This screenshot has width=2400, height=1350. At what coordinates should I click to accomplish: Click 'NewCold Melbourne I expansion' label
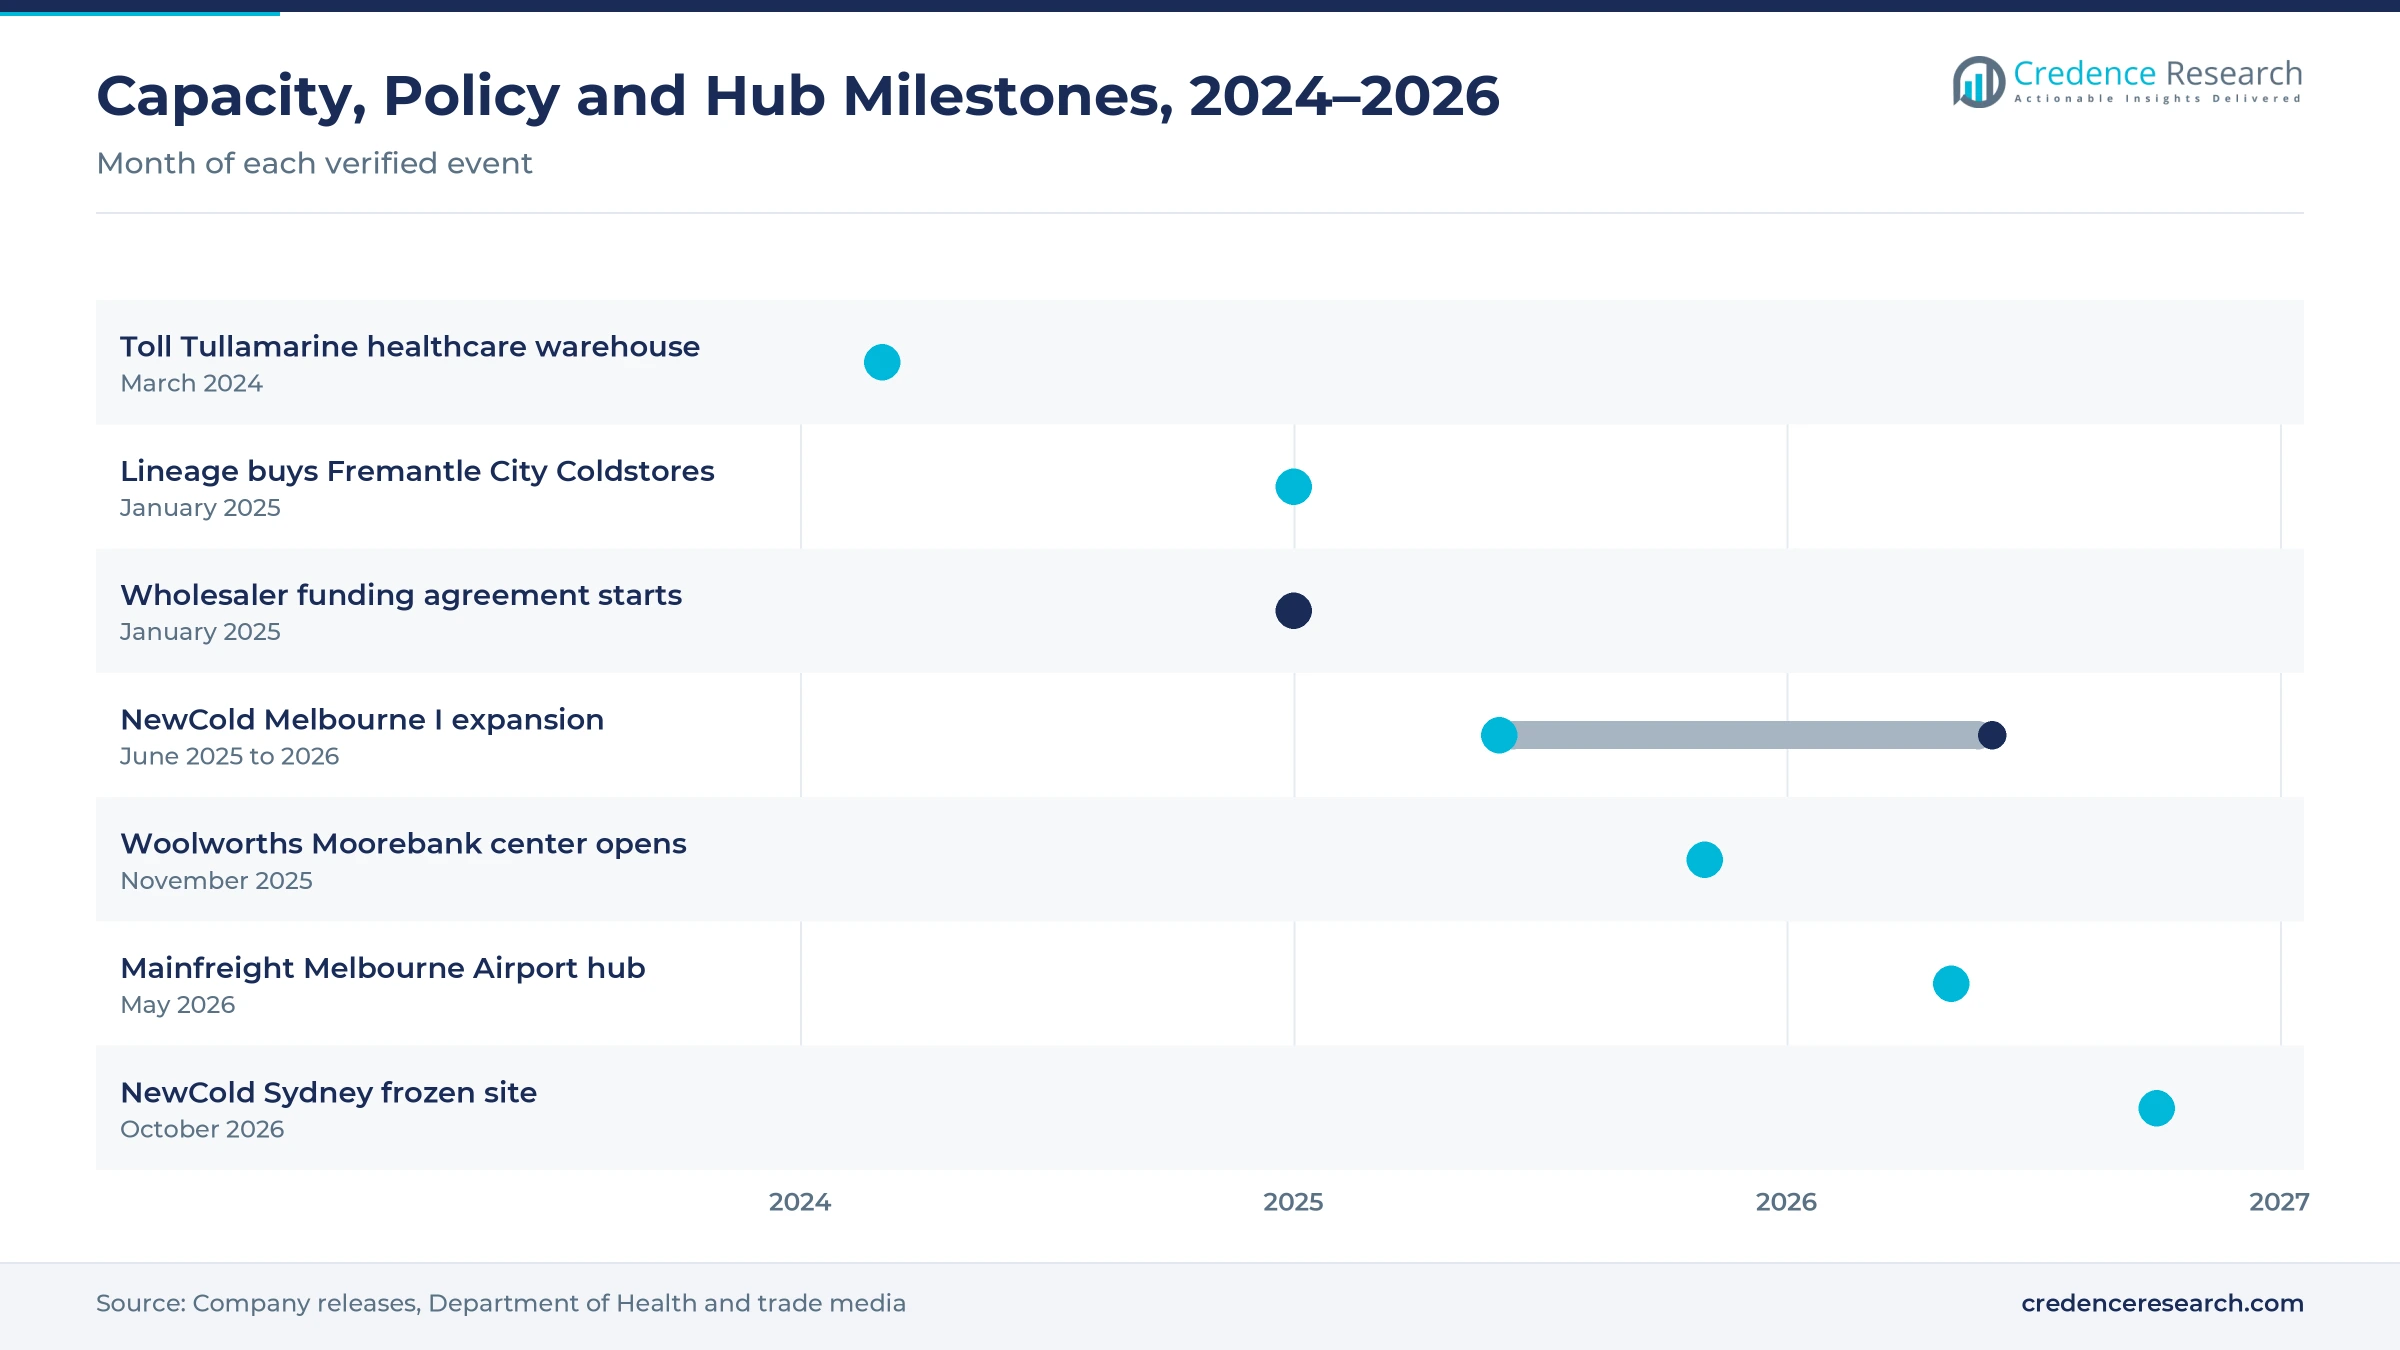tap(362, 719)
